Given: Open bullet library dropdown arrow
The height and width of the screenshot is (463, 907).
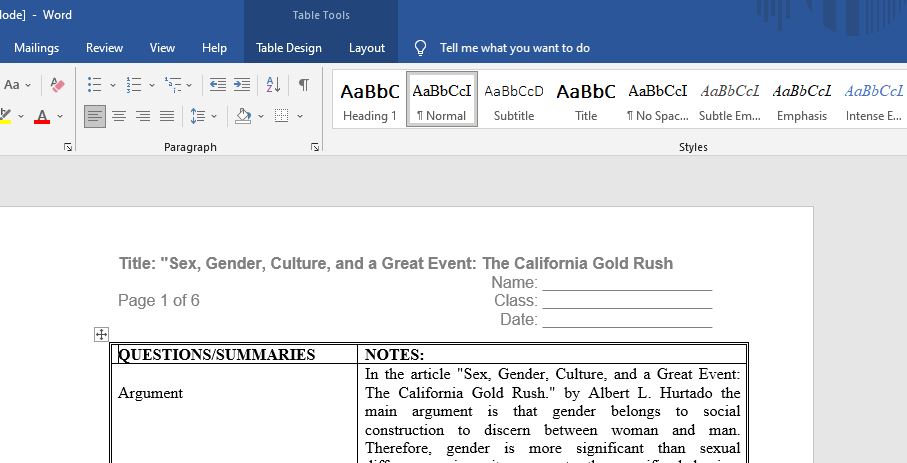Looking at the screenshot, I should click(x=113, y=85).
